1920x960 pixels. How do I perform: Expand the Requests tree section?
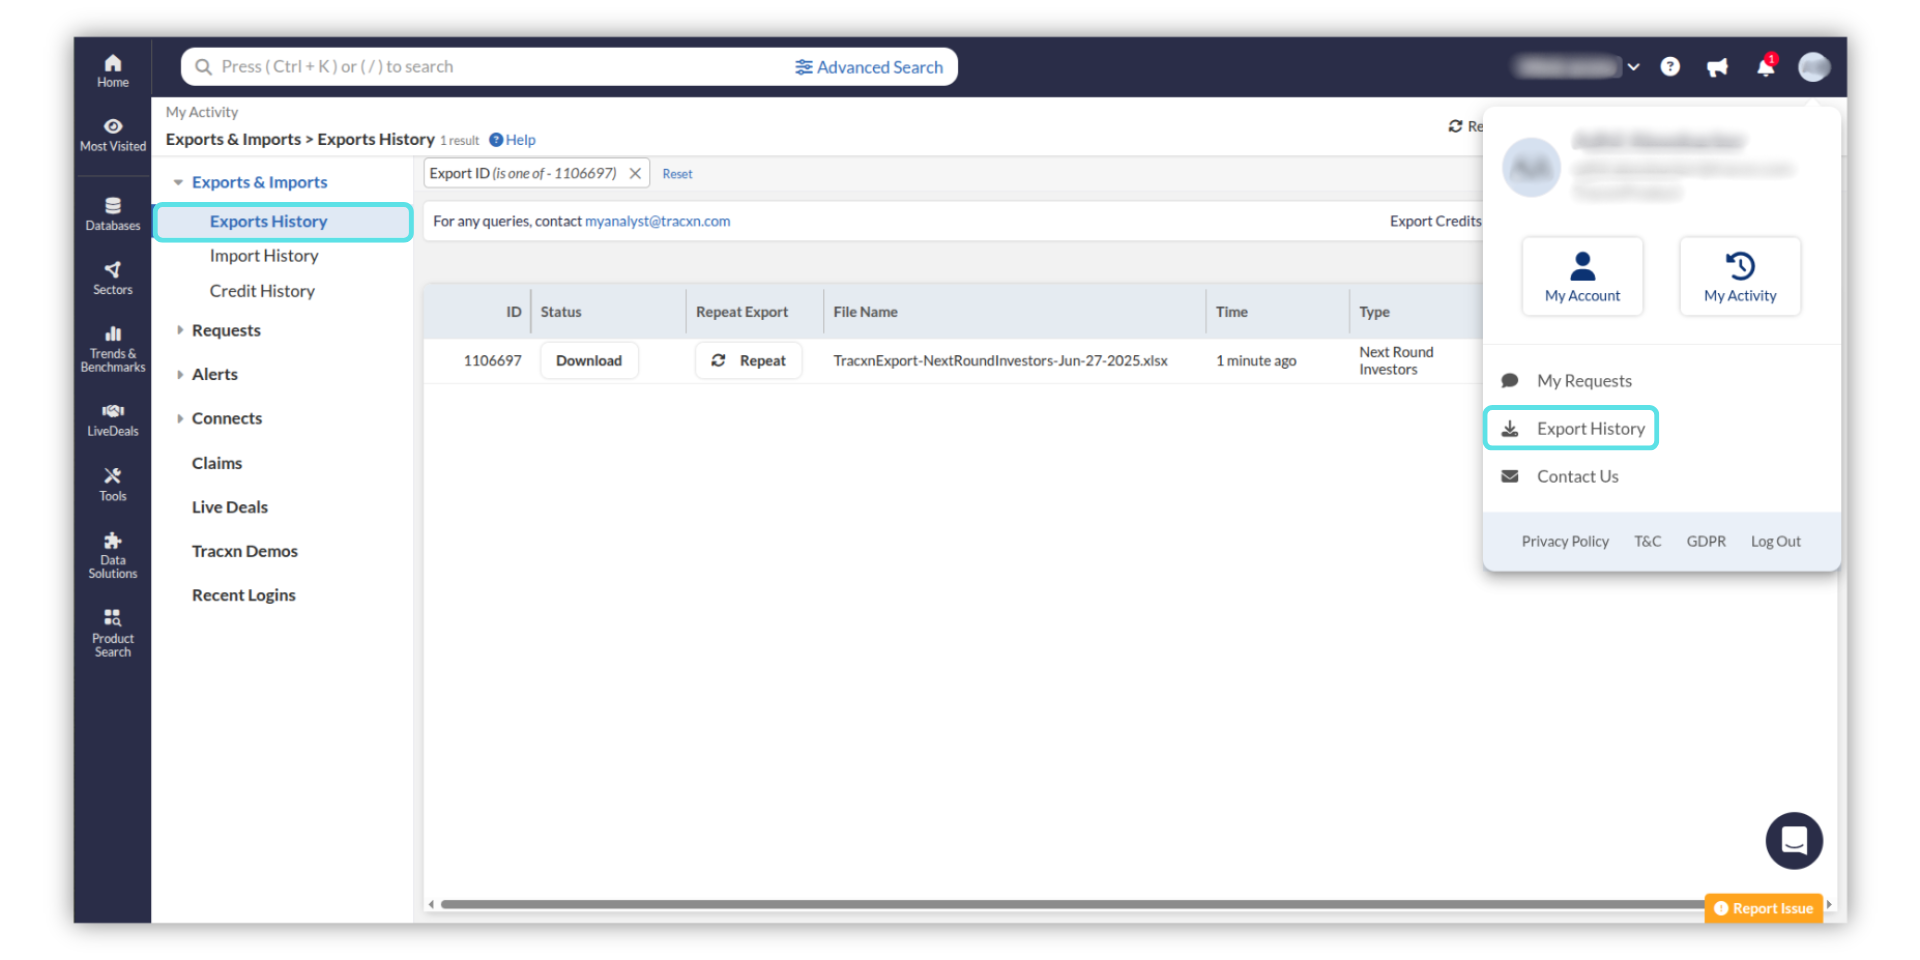click(x=179, y=330)
